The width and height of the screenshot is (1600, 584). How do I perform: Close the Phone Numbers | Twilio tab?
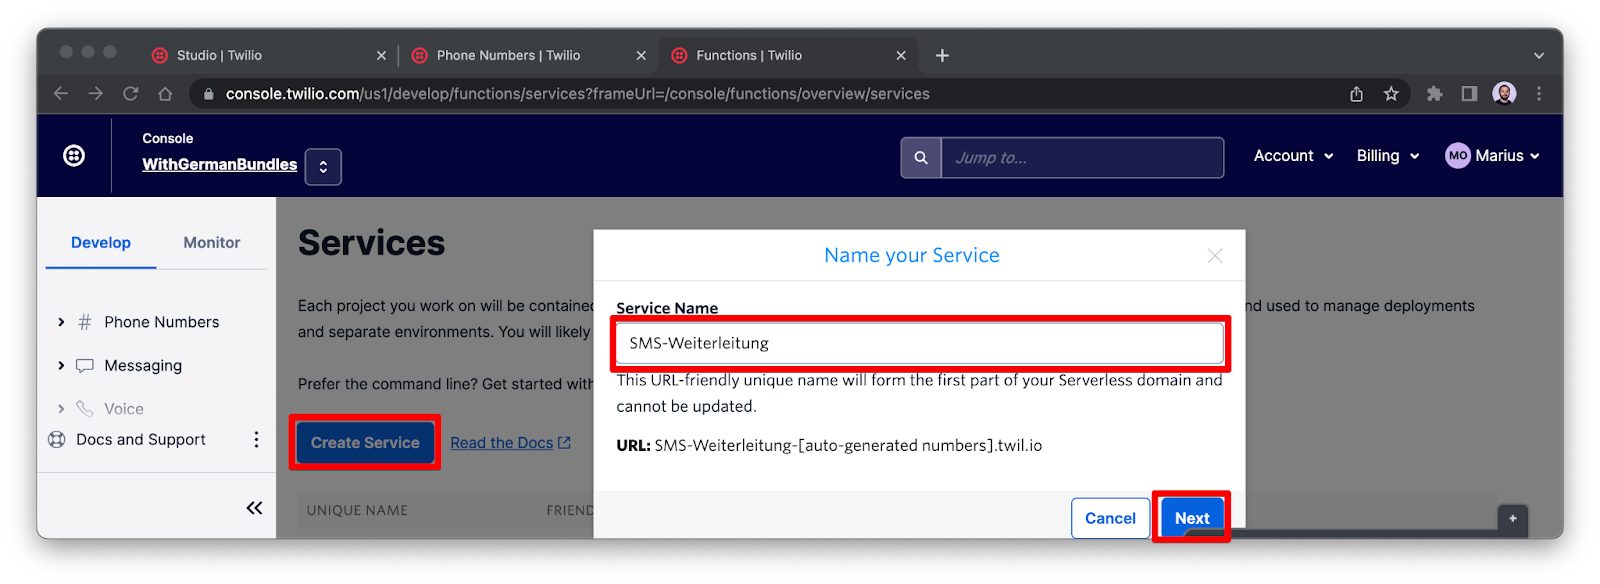coord(641,56)
